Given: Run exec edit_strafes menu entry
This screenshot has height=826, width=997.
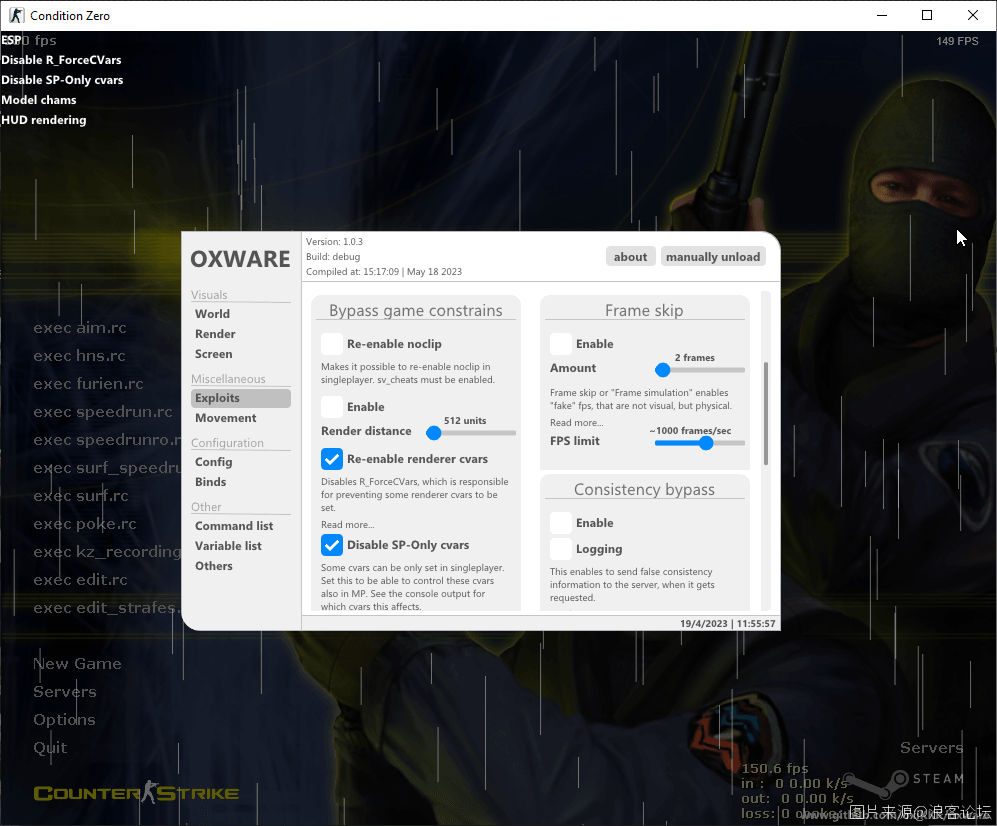Looking at the screenshot, I should coord(107,608).
